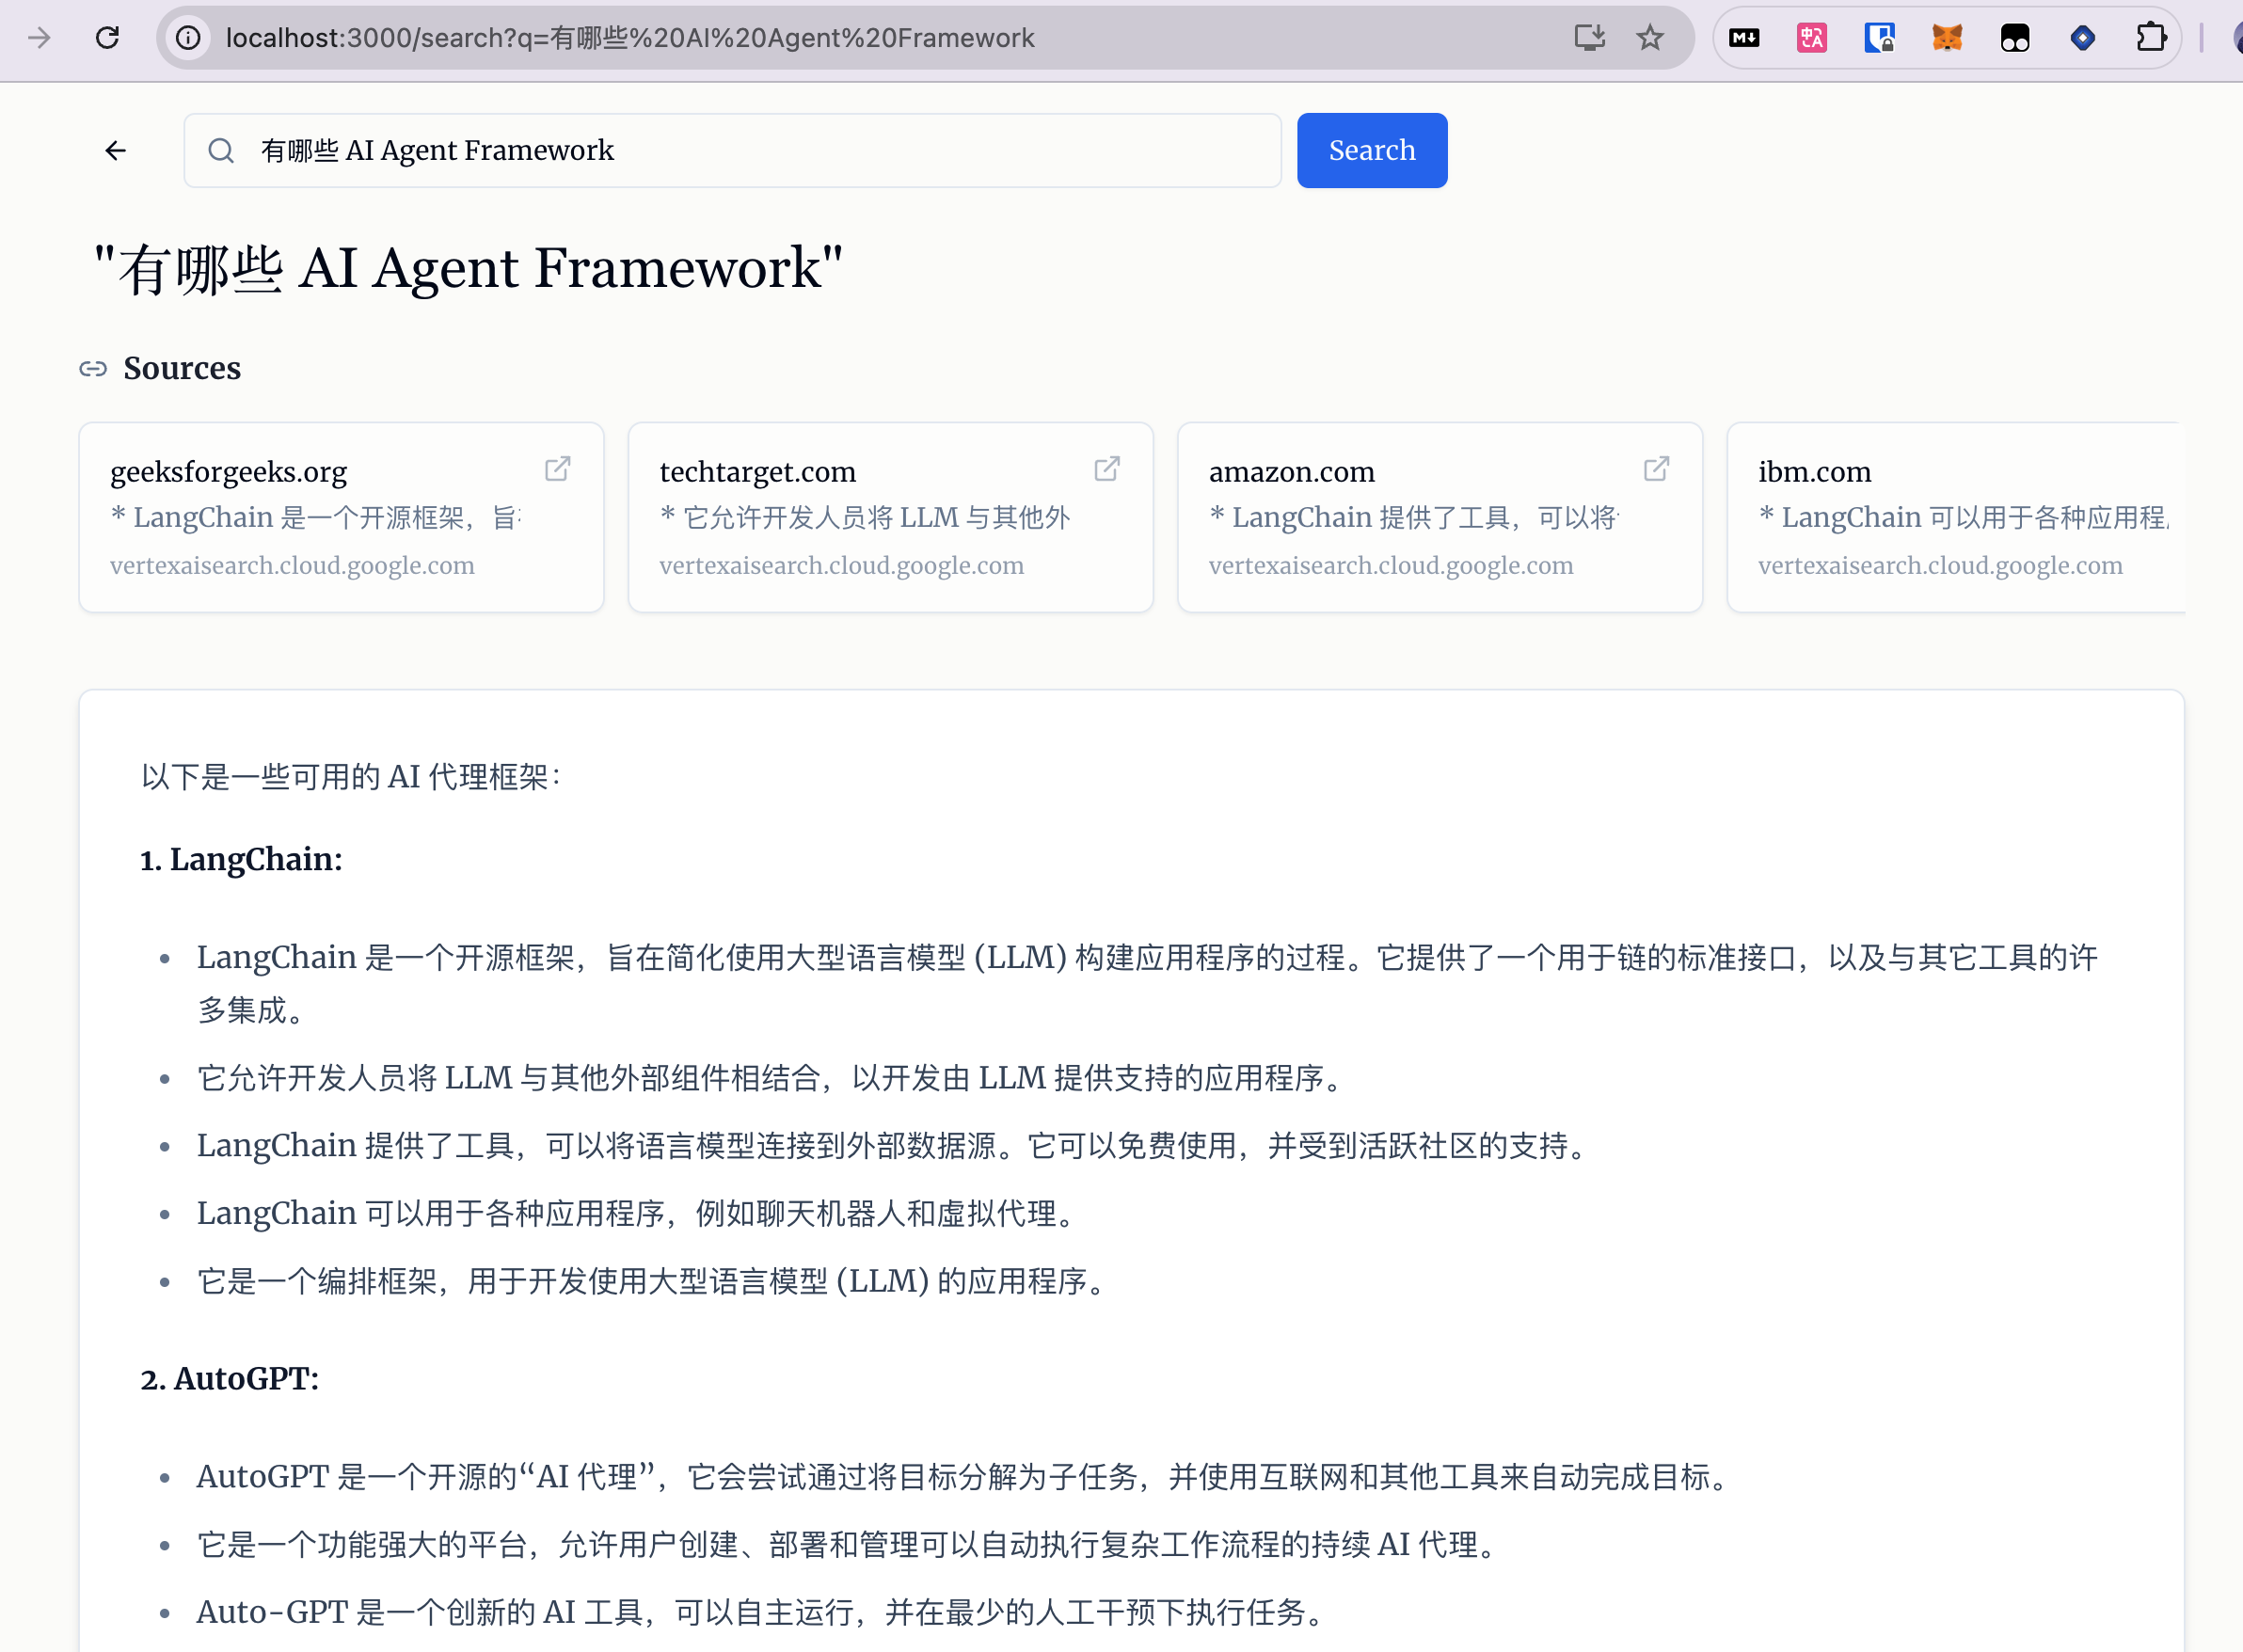Open the pink translate extension icon
The width and height of the screenshot is (2243, 1652).
1812,38
